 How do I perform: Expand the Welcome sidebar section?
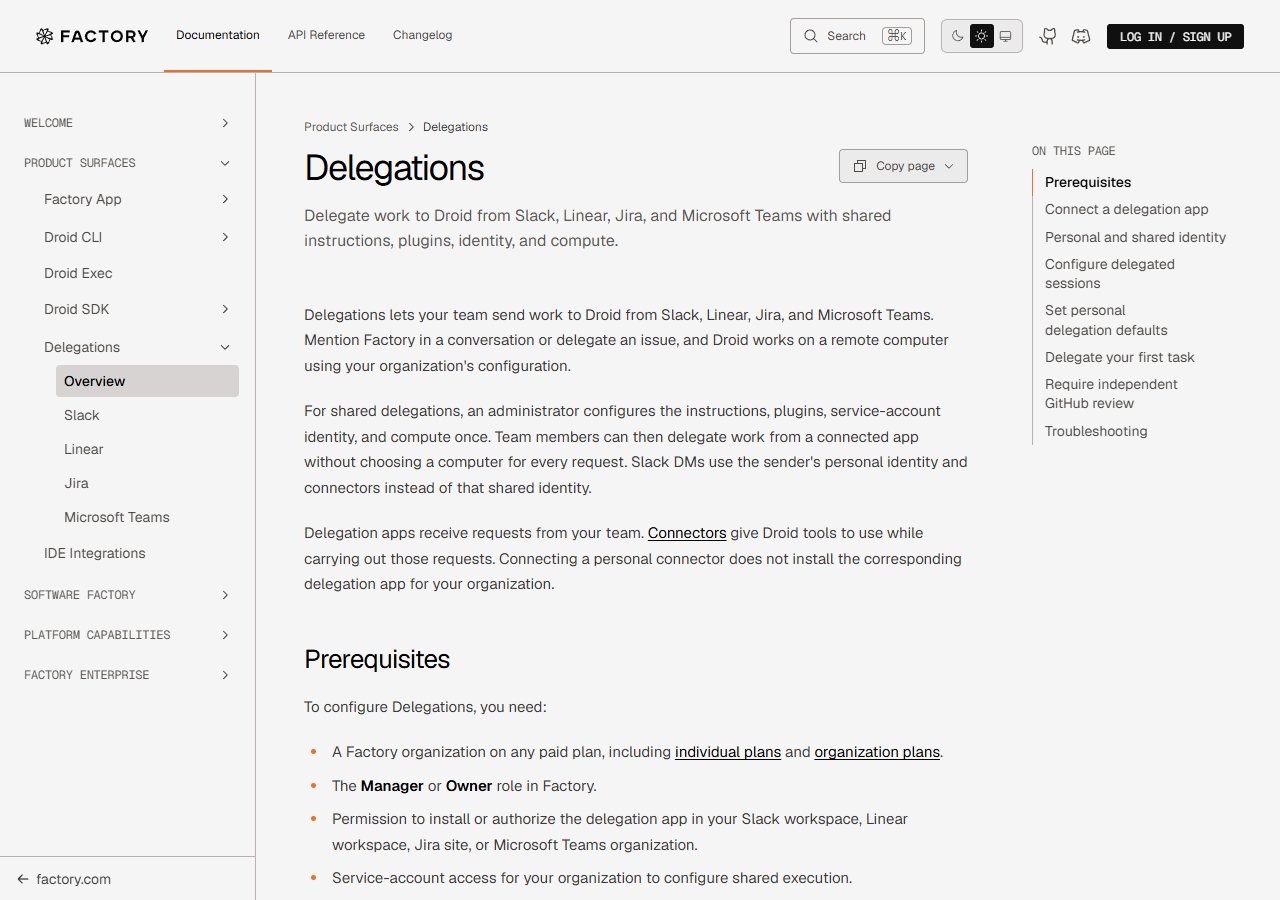click(x=128, y=123)
